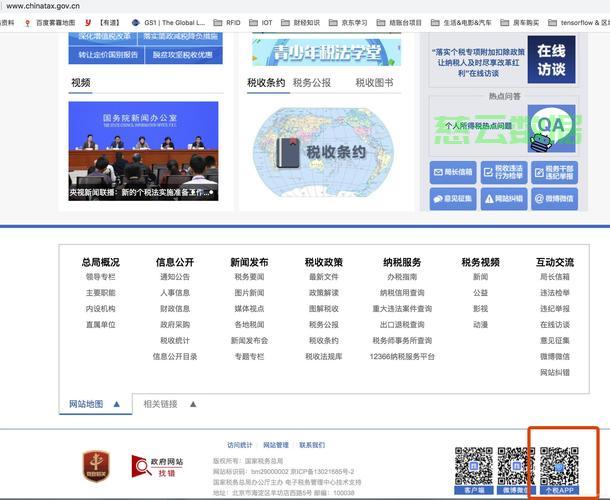
Task: Open the 意见征集 feedback icon button
Action: [453, 198]
